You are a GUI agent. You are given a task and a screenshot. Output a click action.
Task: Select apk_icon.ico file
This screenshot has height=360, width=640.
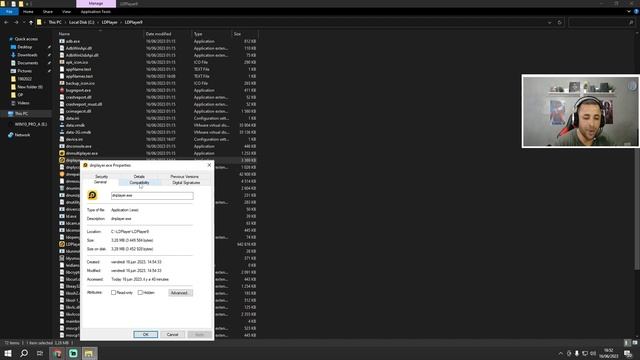point(77,62)
